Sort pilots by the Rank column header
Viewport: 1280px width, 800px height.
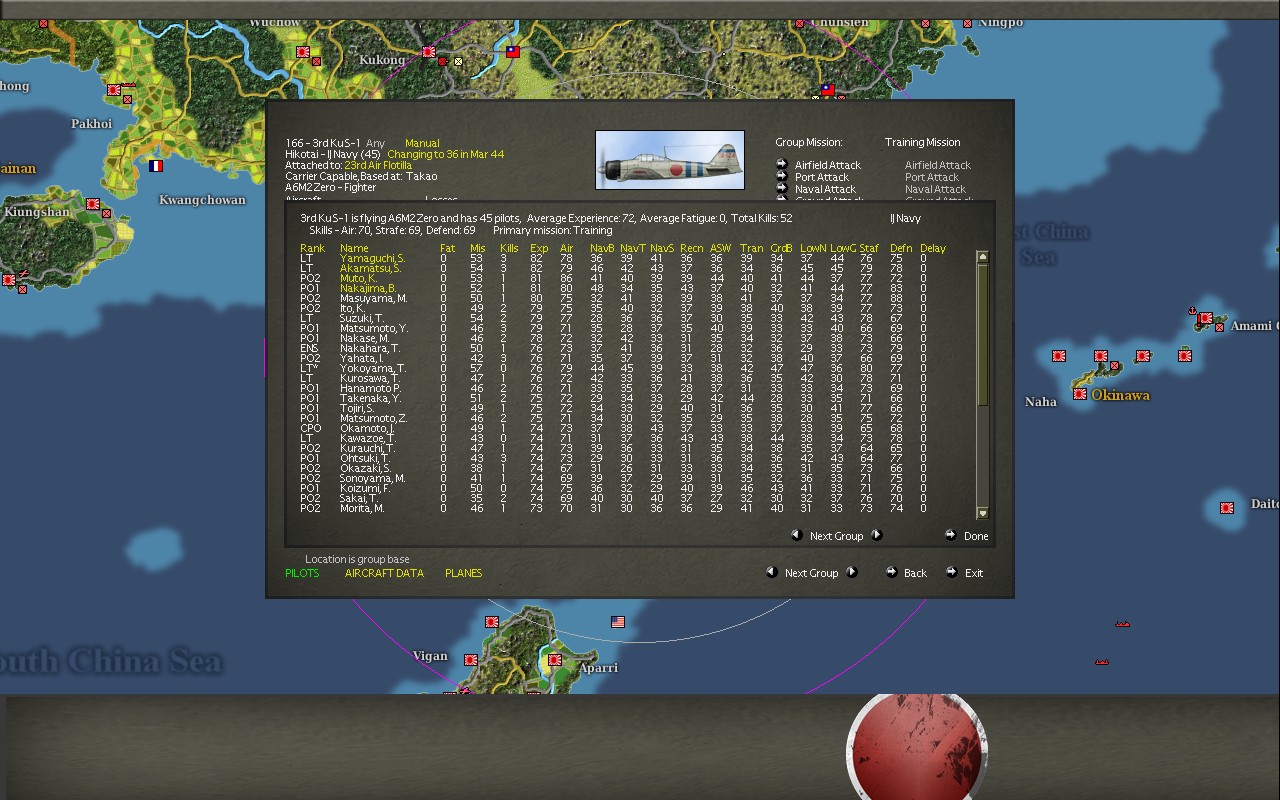(x=312, y=248)
